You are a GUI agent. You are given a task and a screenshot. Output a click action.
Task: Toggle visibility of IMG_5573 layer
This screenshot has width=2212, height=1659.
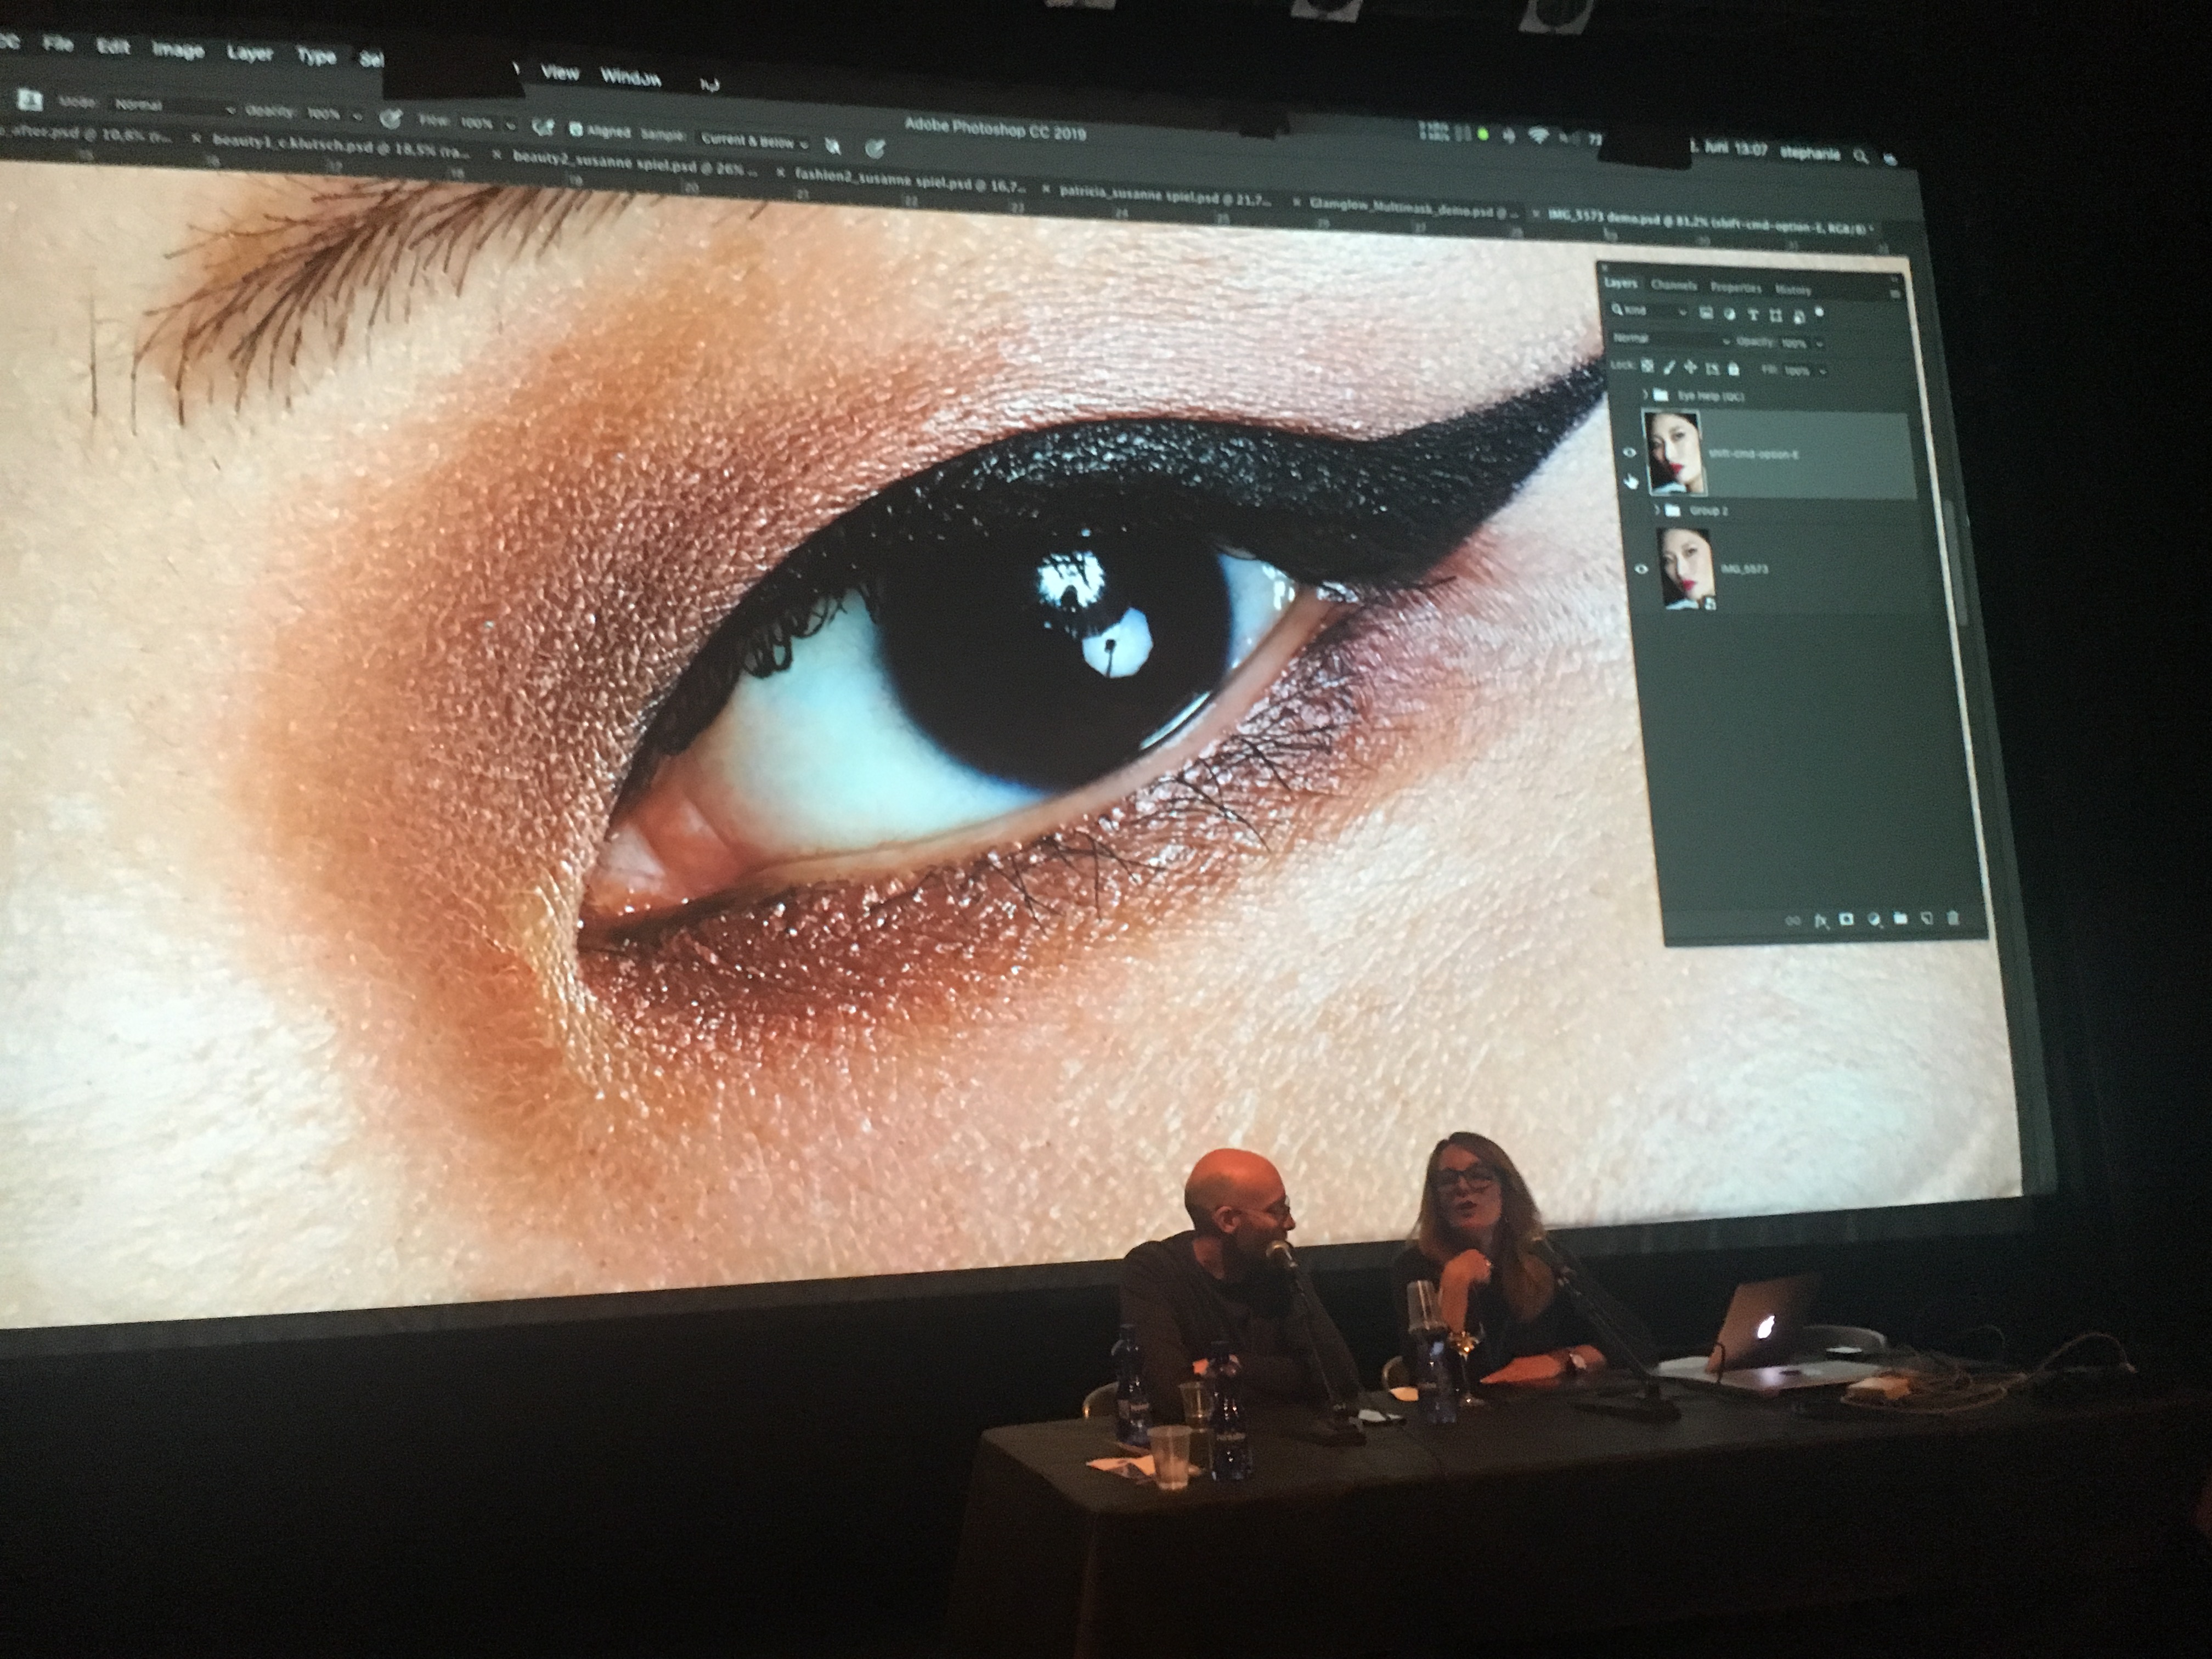(1641, 569)
